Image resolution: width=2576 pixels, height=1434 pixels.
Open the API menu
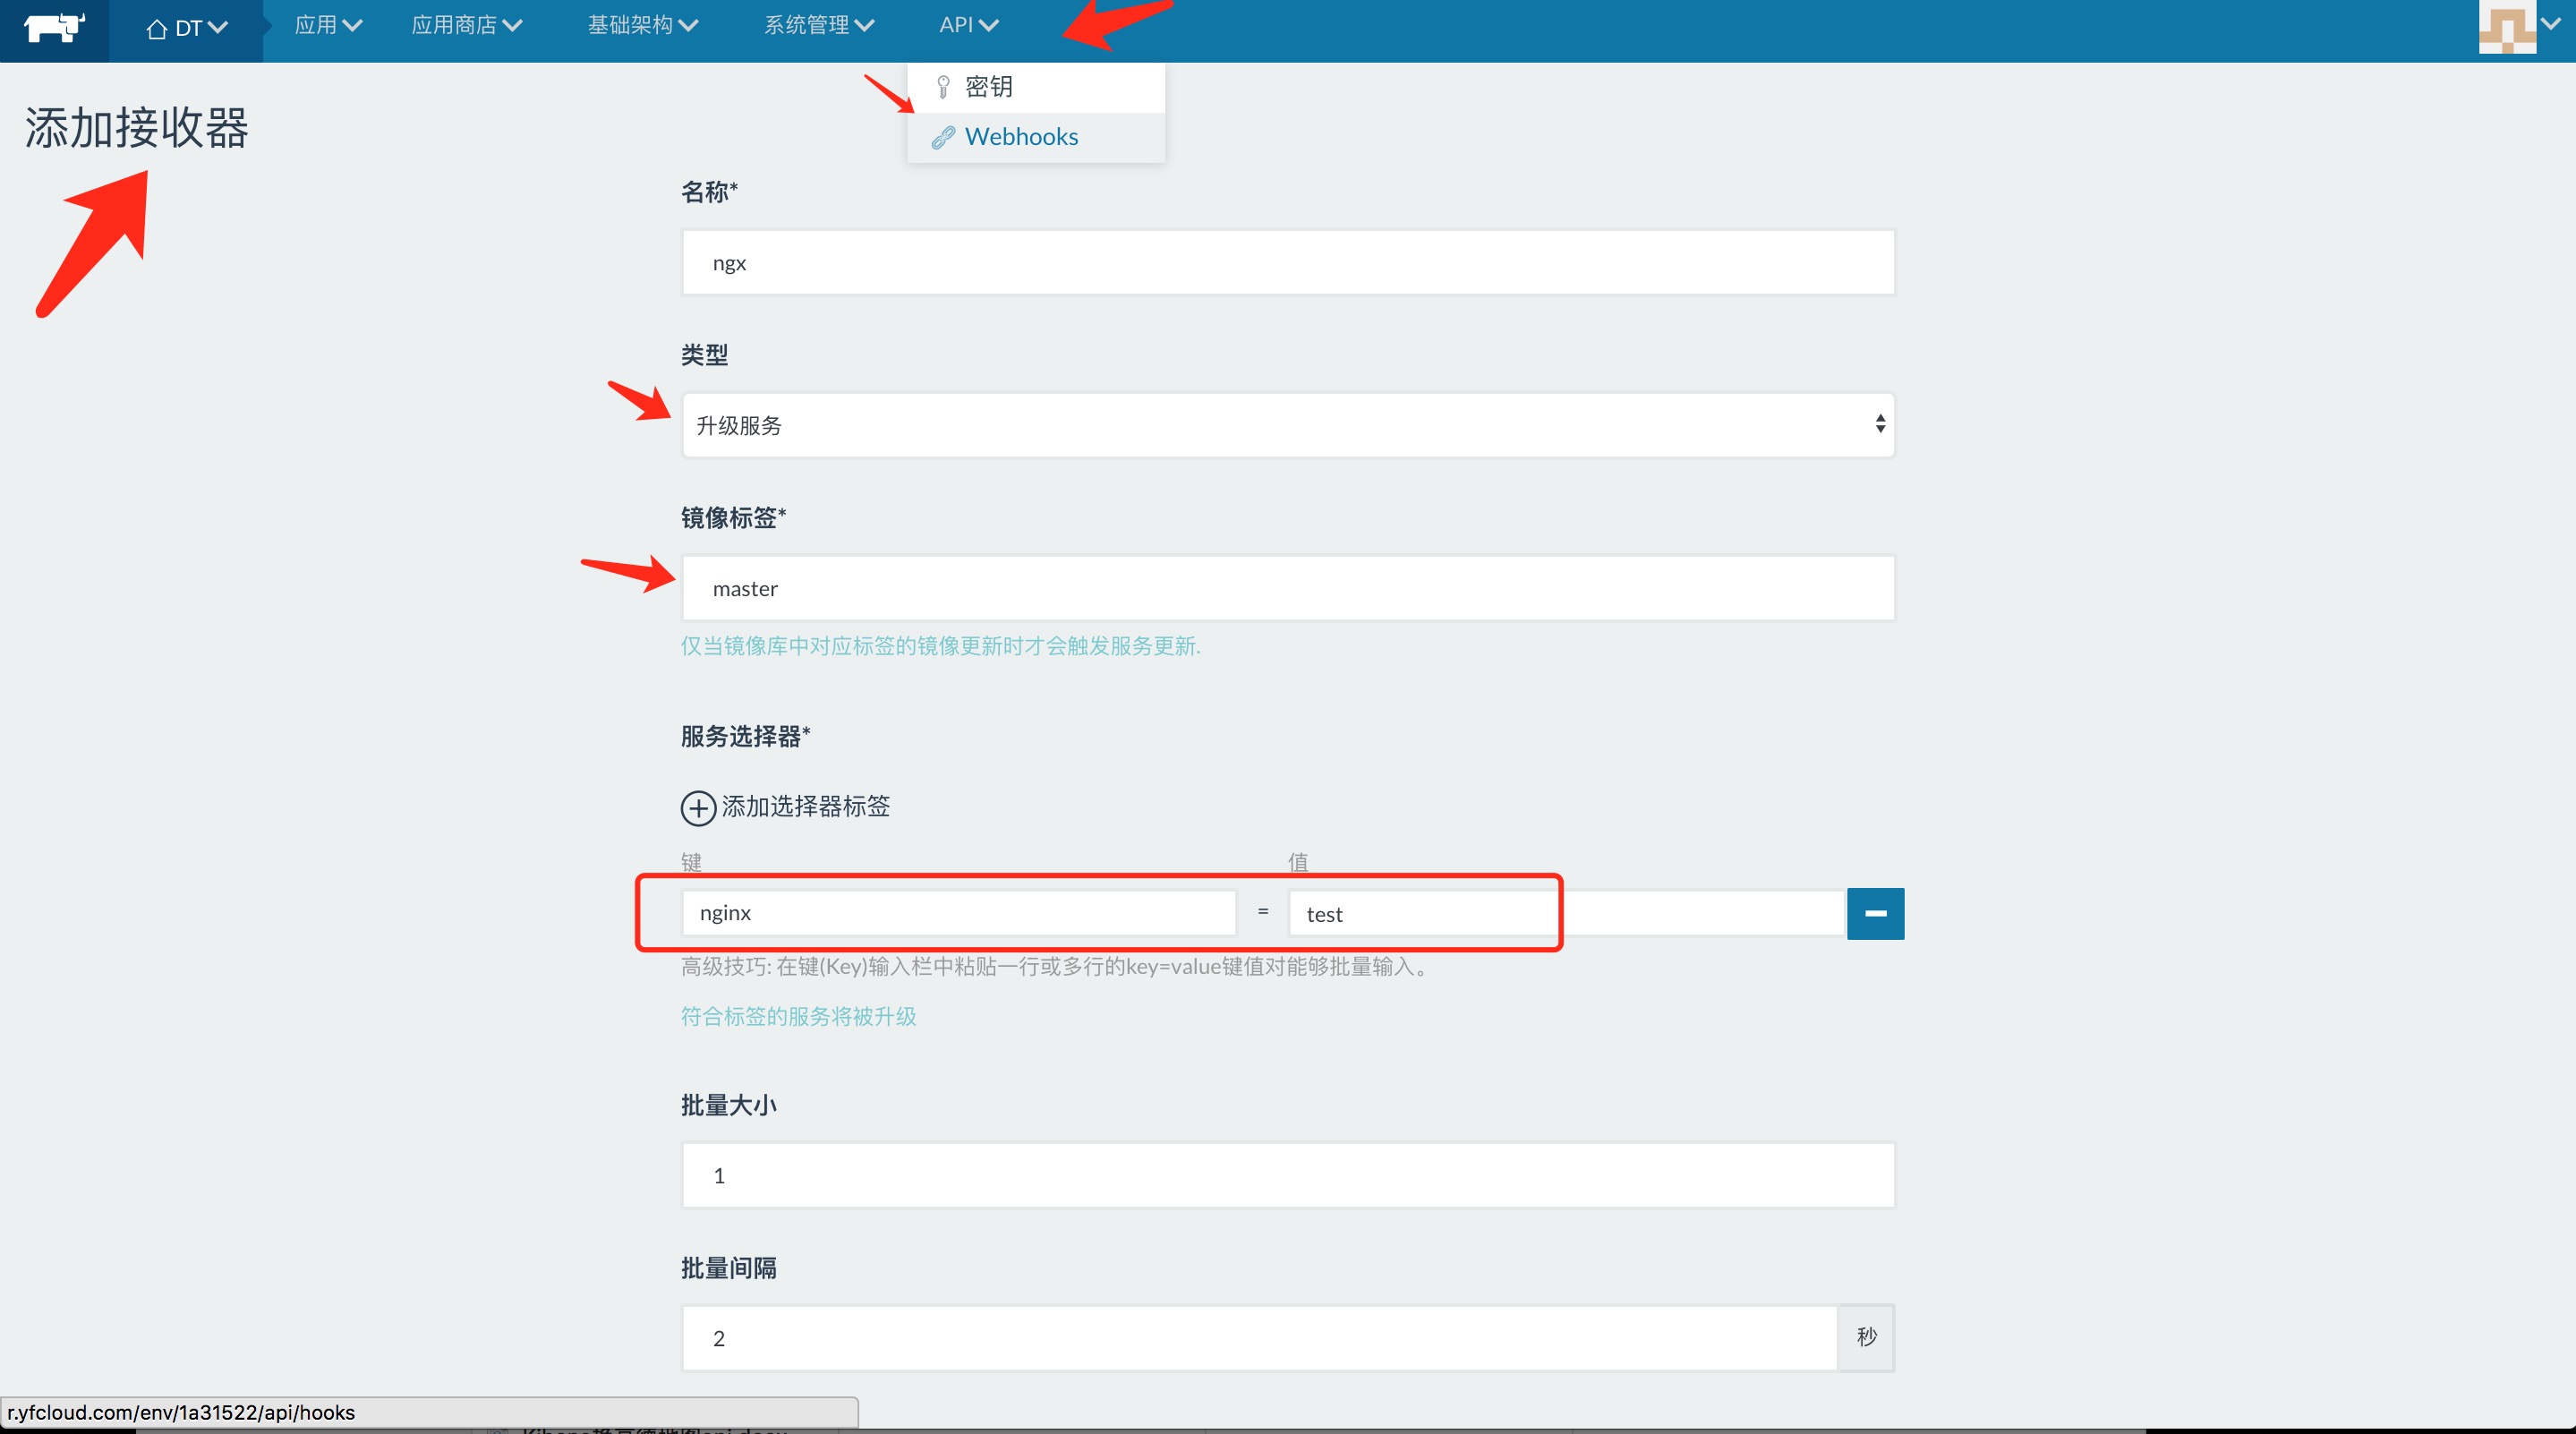pos(968,25)
